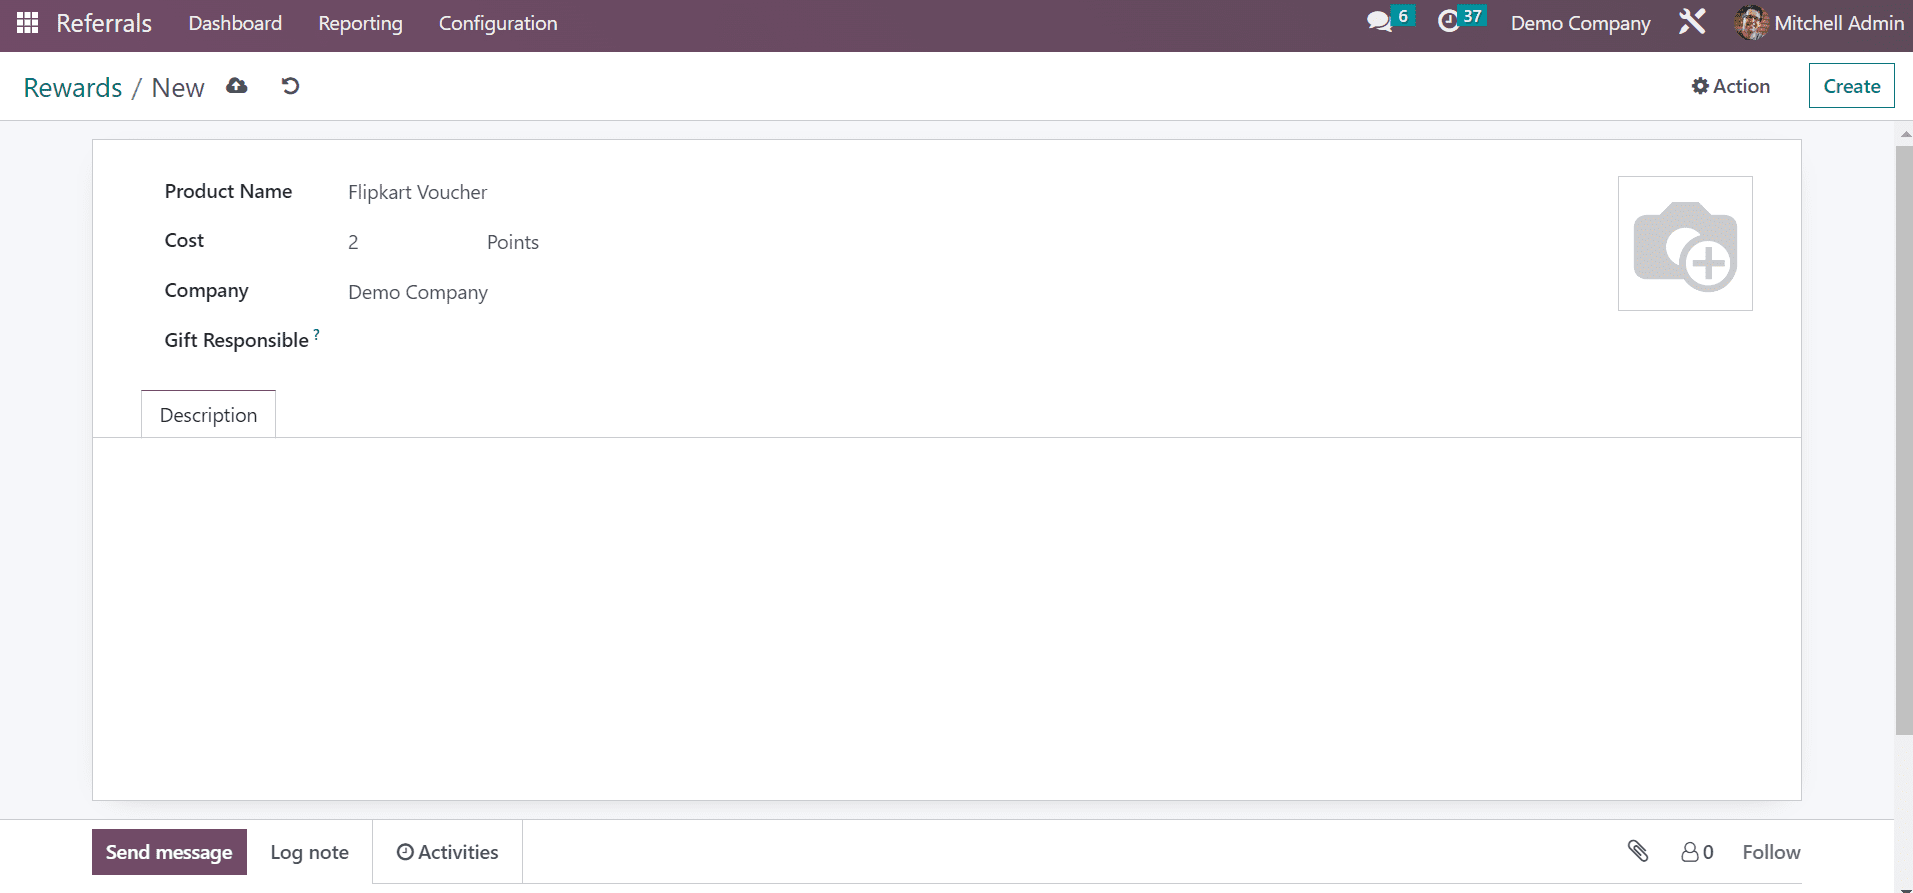Image resolution: width=1913 pixels, height=893 pixels.
Task: Click the paperclip attachments icon
Action: (x=1638, y=851)
